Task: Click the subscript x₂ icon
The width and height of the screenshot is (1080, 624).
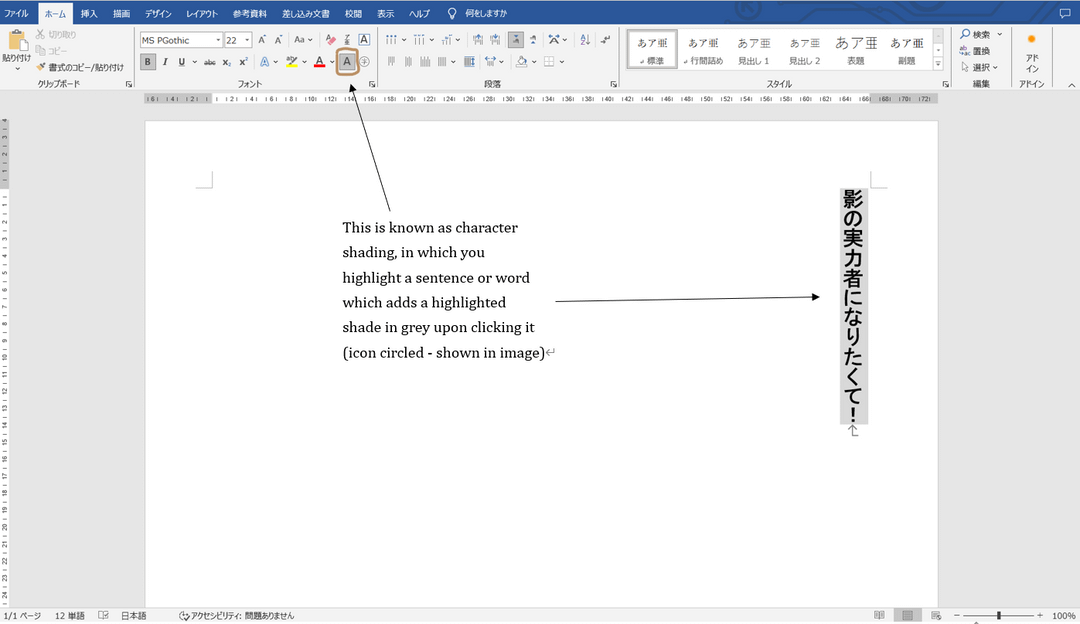Action: (227, 62)
